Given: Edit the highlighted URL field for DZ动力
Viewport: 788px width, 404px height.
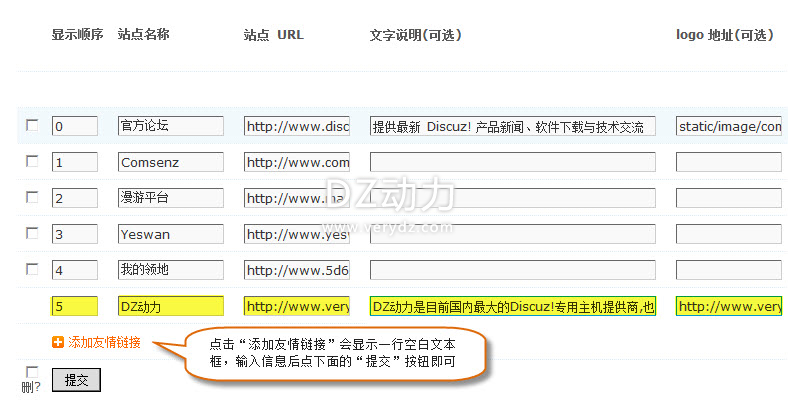Looking at the screenshot, I should tap(297, 306).
